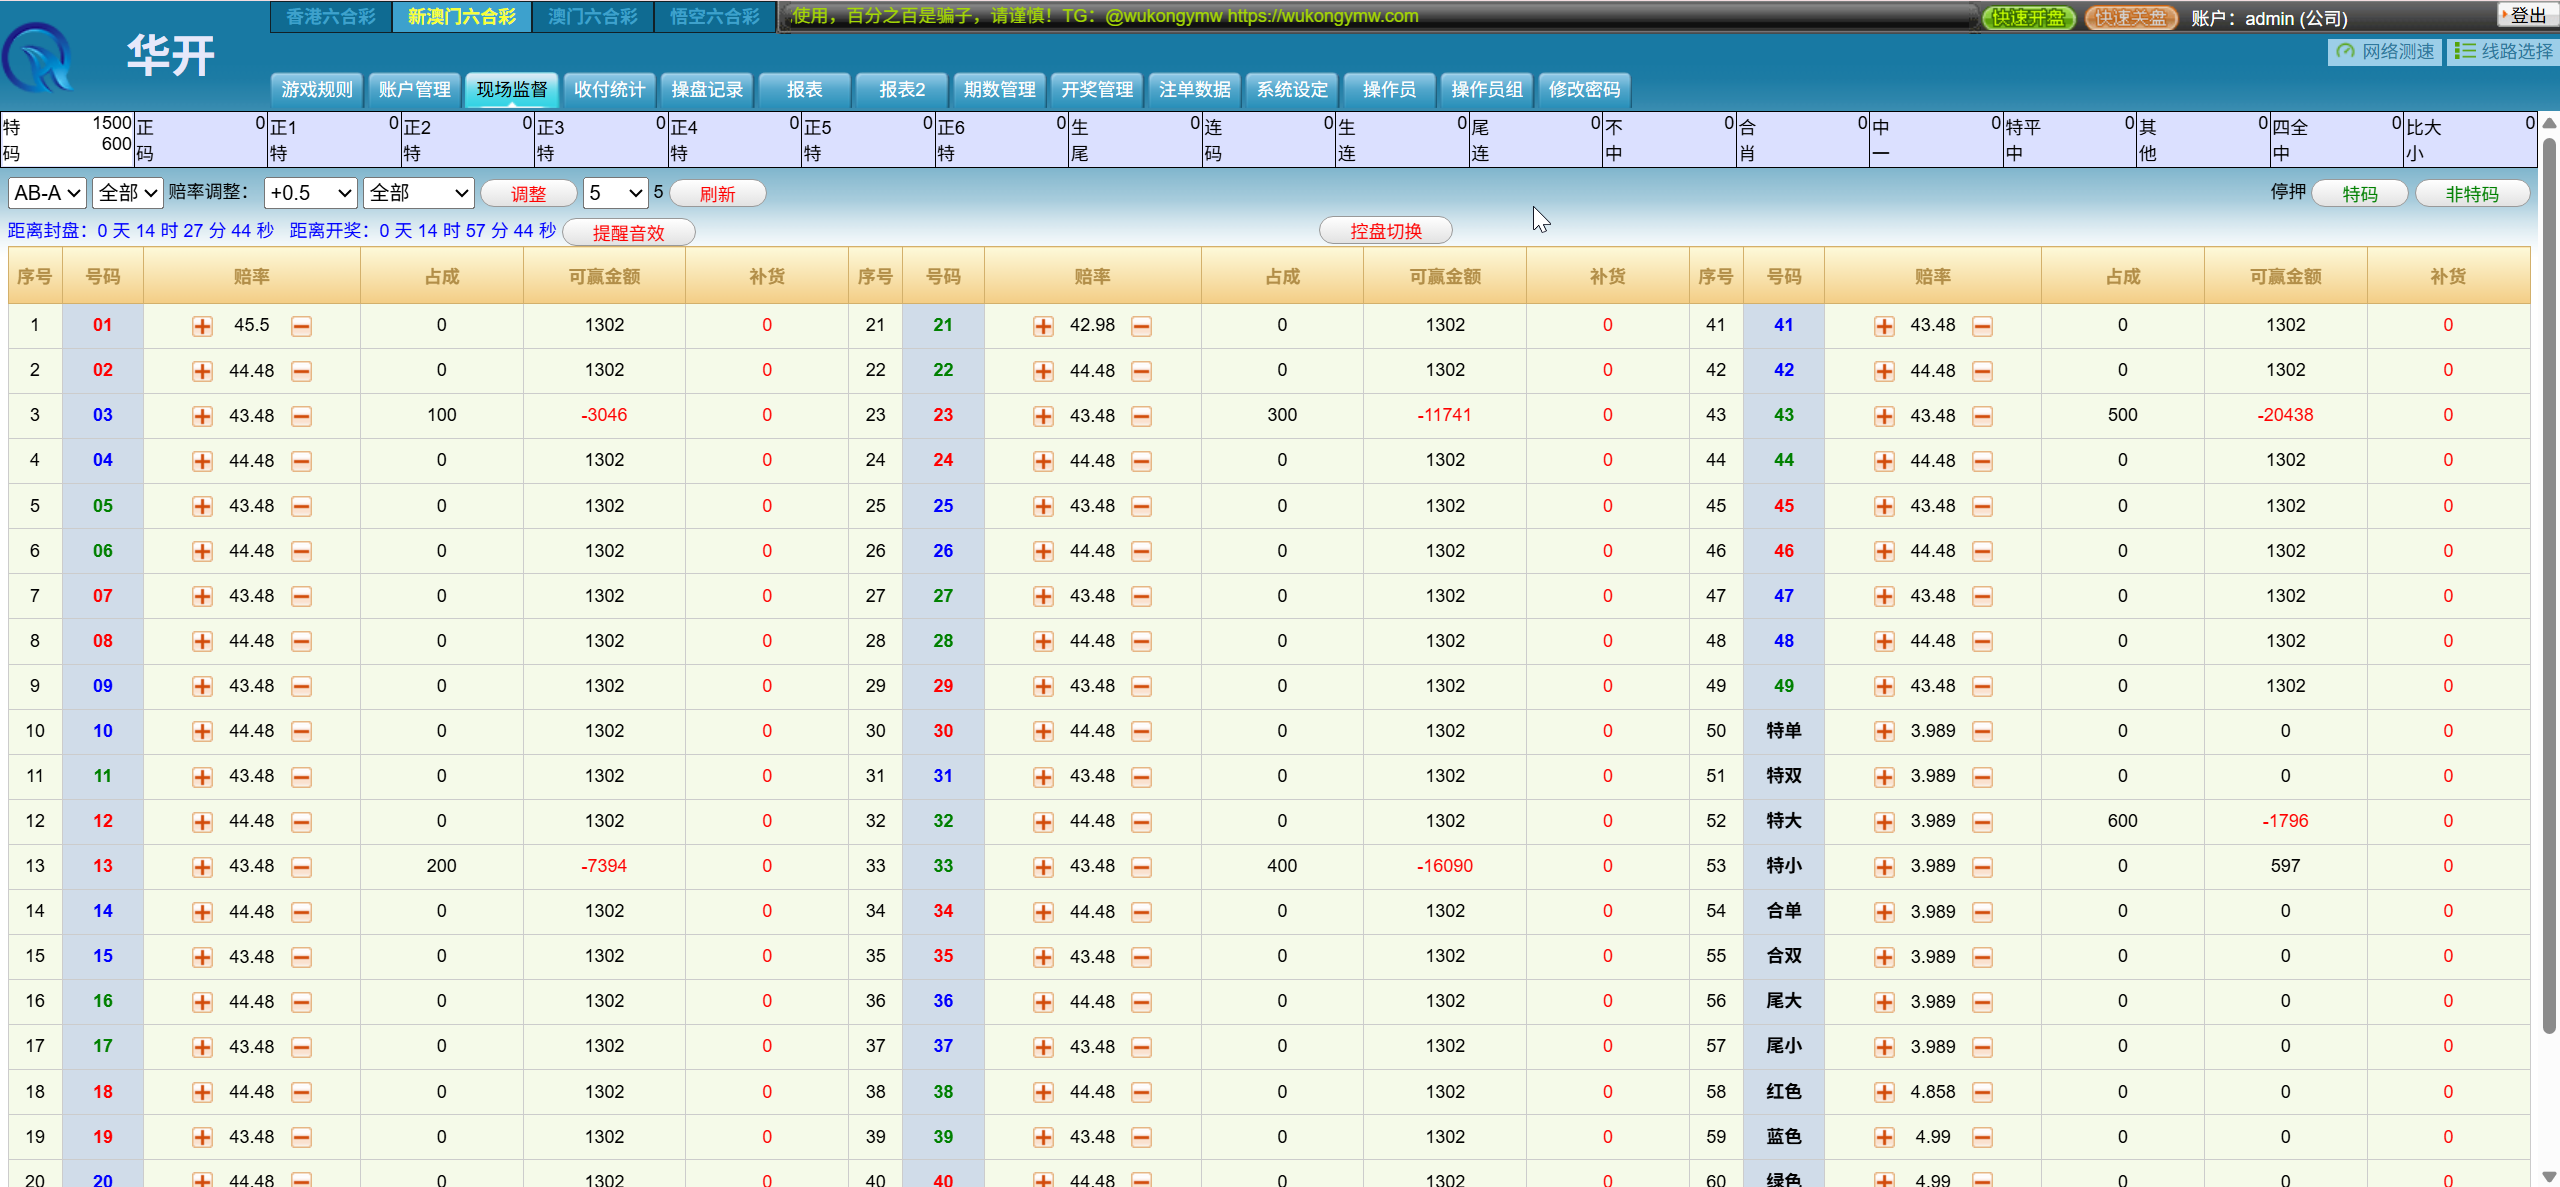The image size is (2560, 1187).
Task: Click the vertical scrollbar thumb
Action: pos(2549,585)
